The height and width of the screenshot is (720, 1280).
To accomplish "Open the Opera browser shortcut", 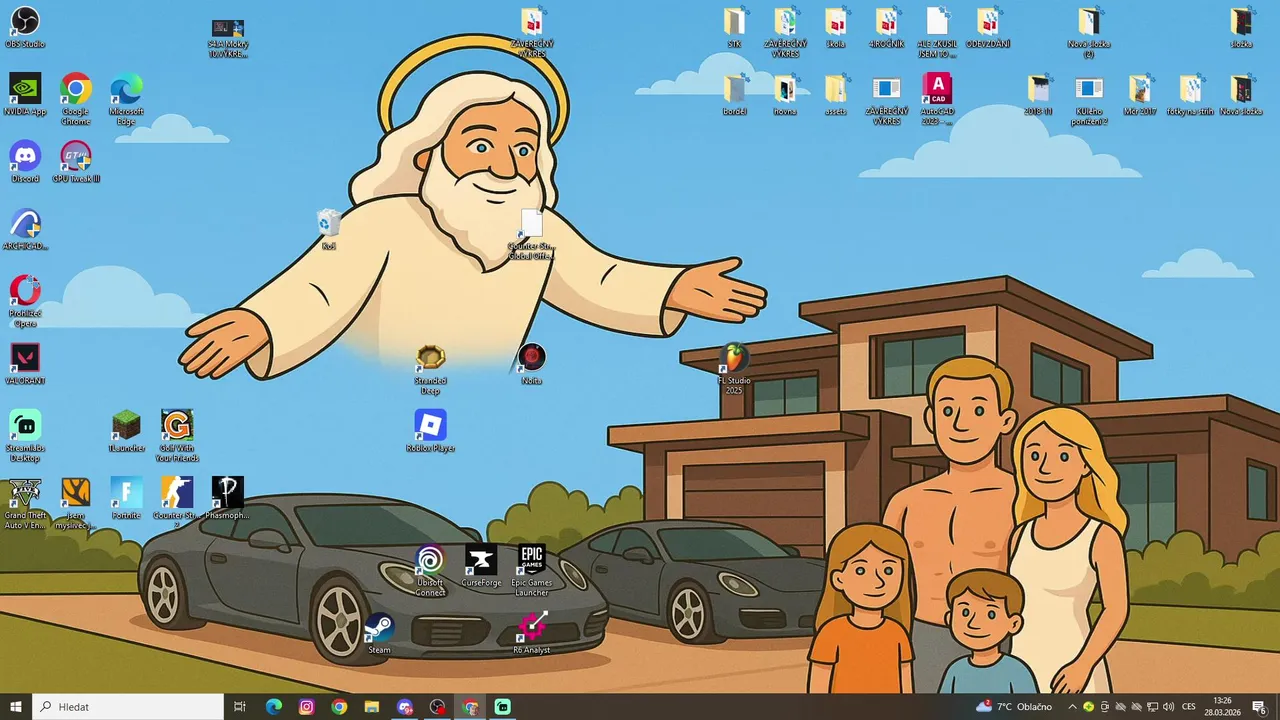I will tap(25, 300).
